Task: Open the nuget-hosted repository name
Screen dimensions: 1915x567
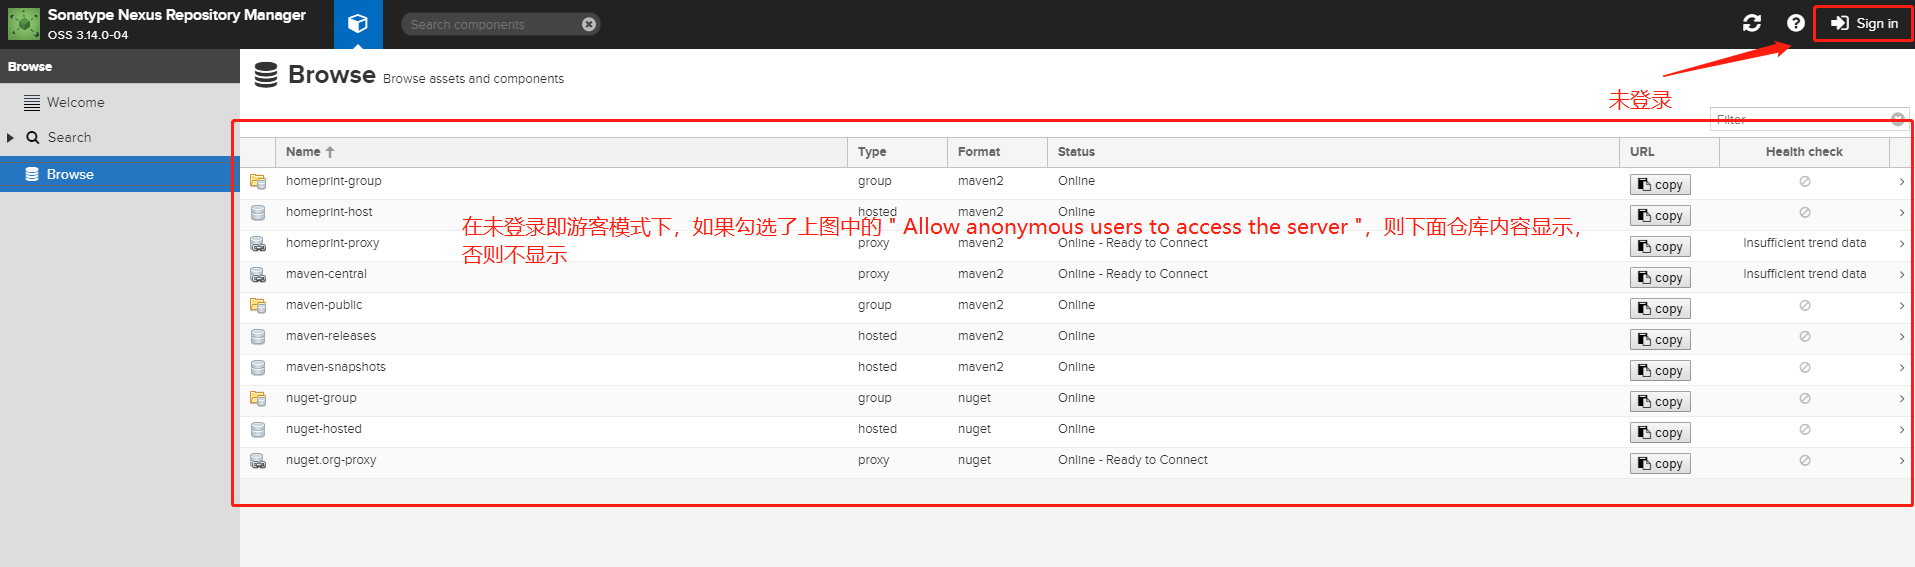Action: click(324, 429)
